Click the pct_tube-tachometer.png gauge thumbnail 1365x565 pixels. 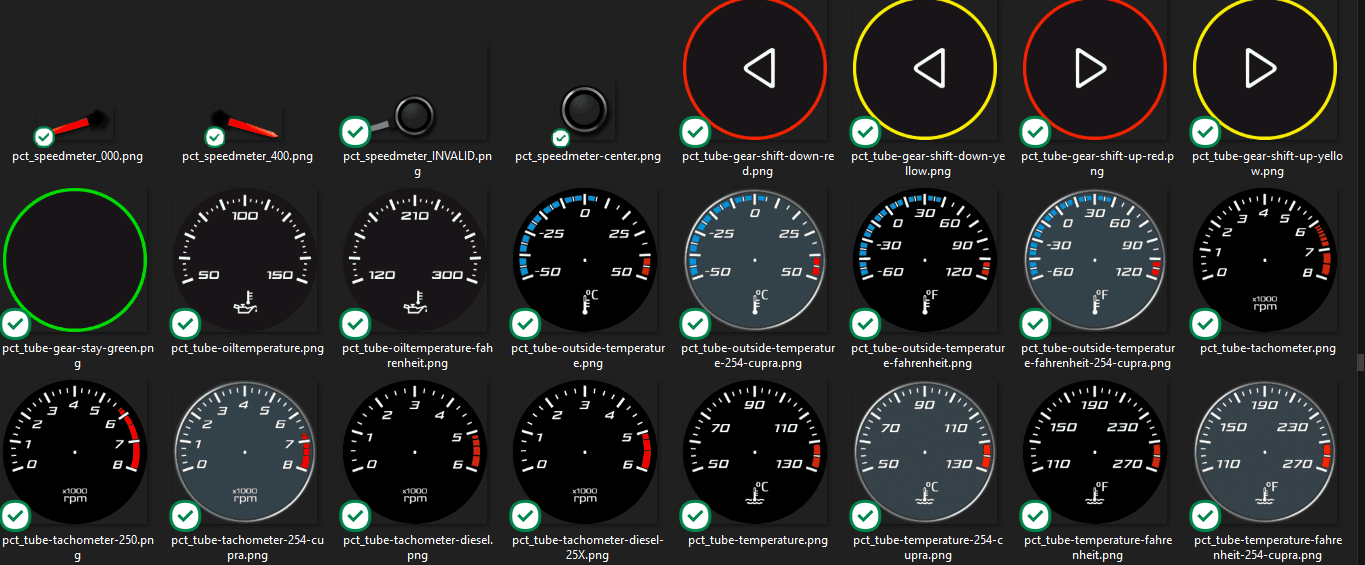(1265, 260)
